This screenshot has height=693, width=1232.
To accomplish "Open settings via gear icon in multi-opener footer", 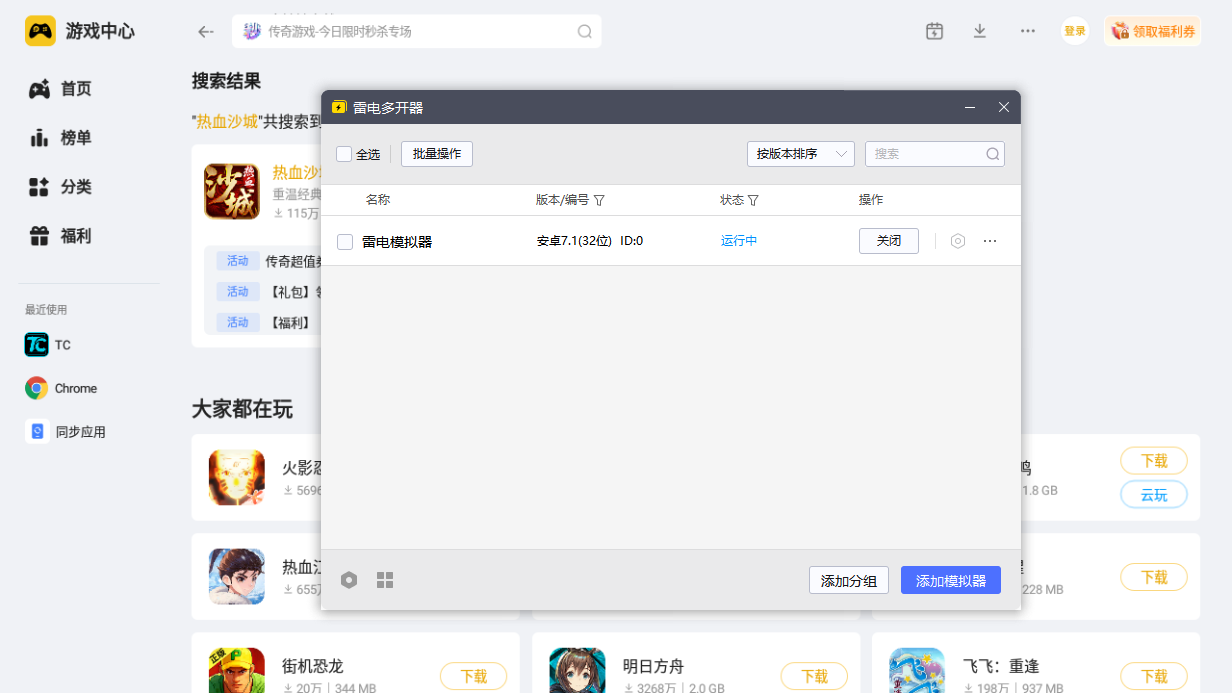I will (x=349, y=579).
